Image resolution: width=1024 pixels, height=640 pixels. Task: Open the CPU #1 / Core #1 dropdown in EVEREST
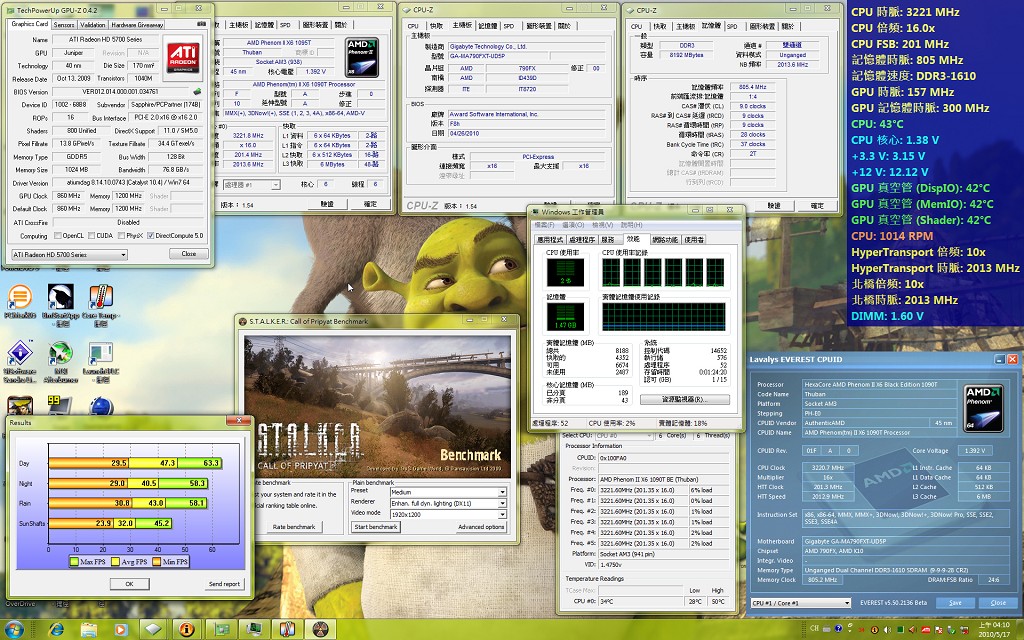(801, 603)
